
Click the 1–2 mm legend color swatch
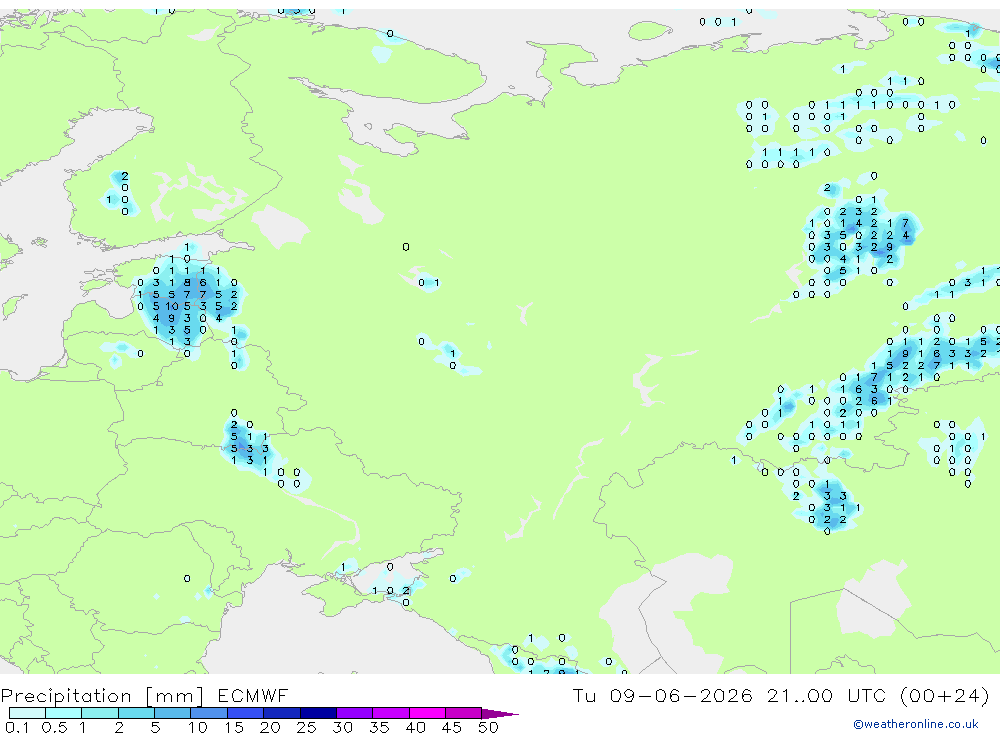coord(100,713)
